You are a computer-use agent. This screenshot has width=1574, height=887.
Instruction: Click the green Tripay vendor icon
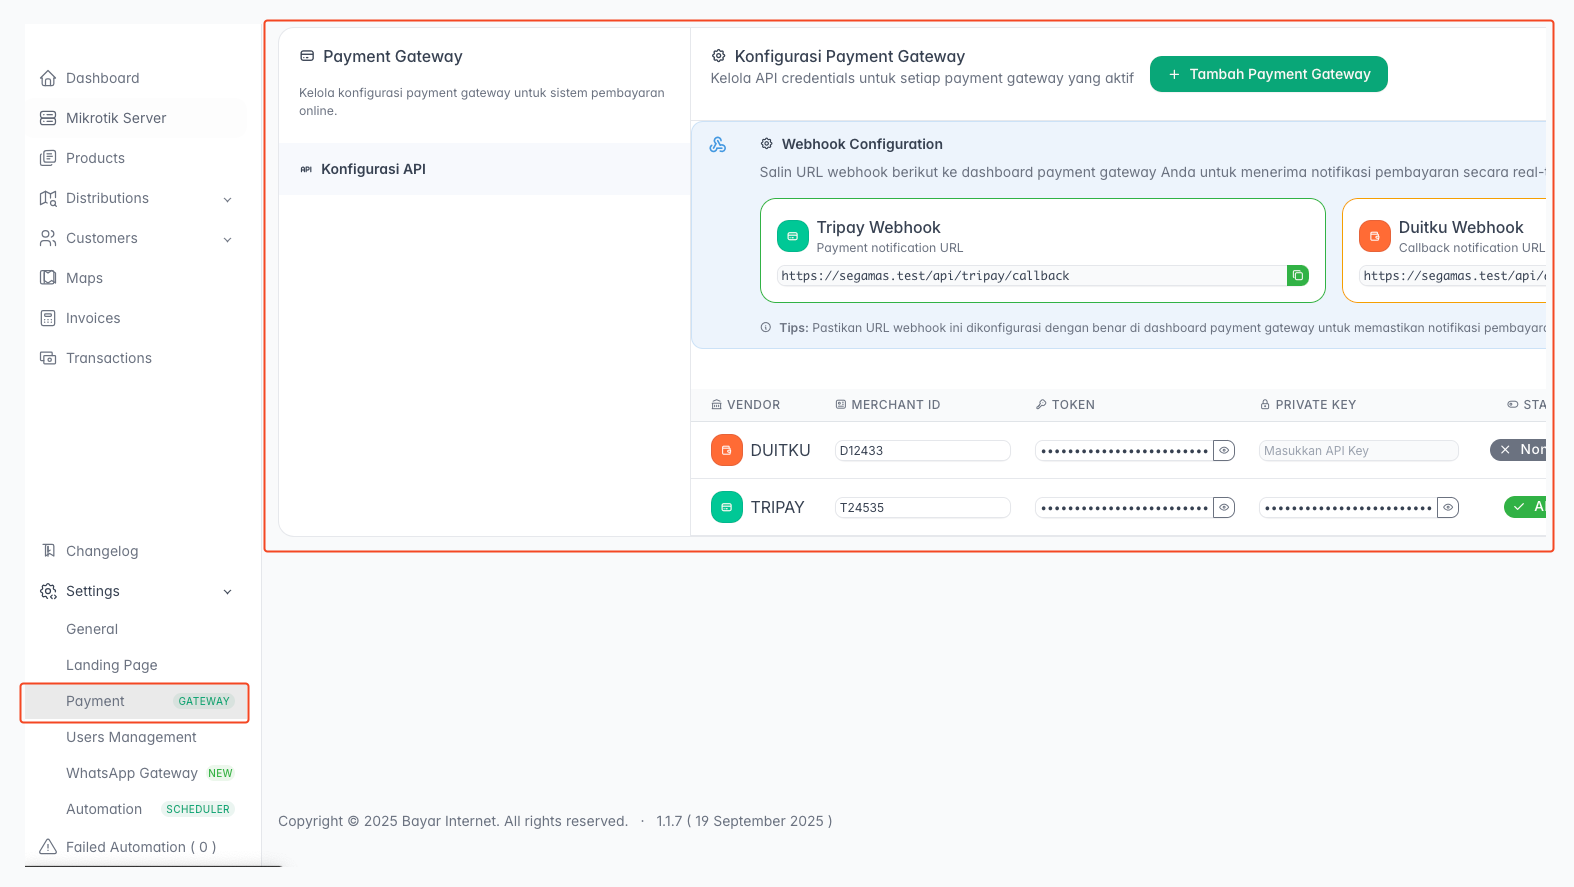pyautogui.click(x=726, y=507)
